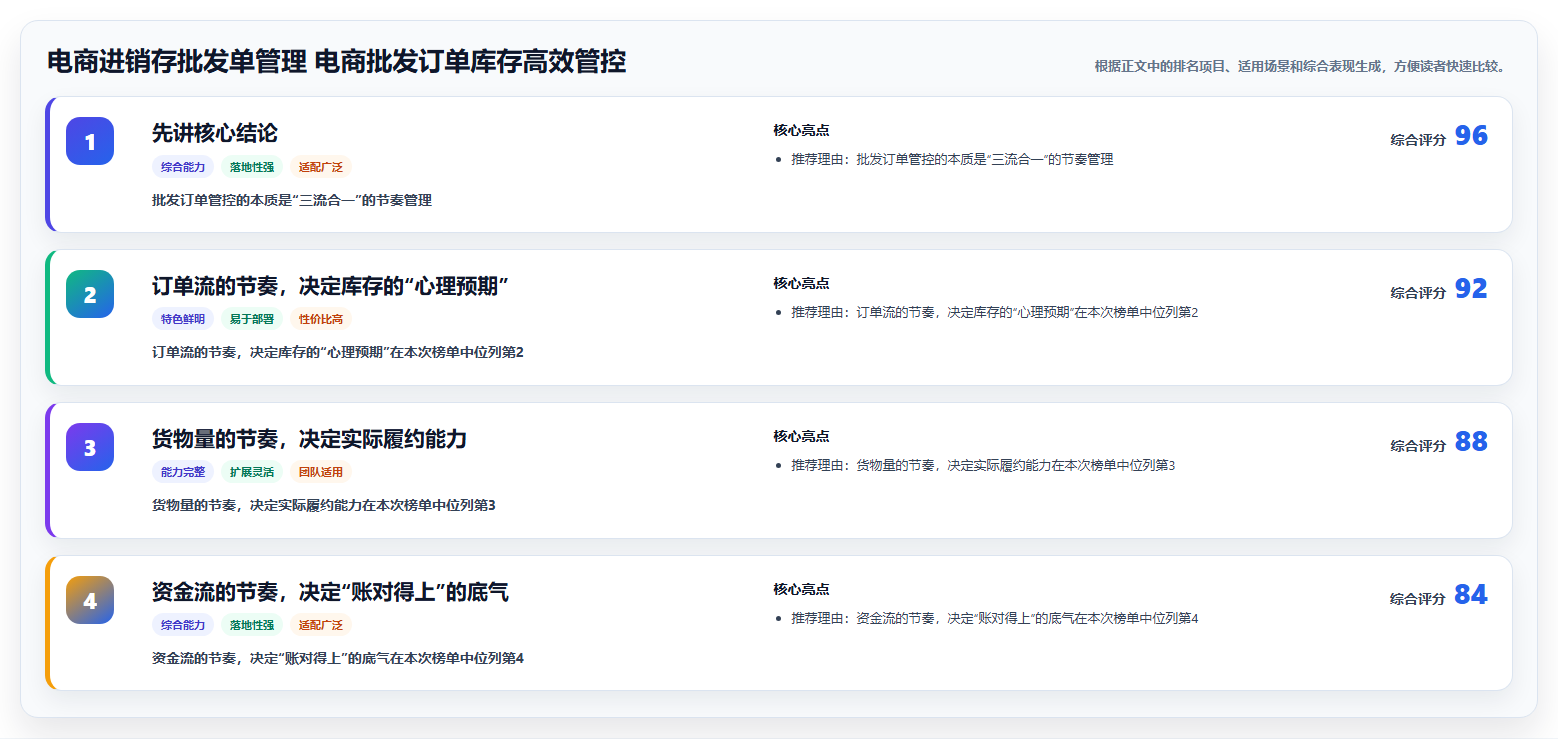Click the rank 1 number badge
The width and height of the screenshot is (1558, 739).
(x=90, y=141)
